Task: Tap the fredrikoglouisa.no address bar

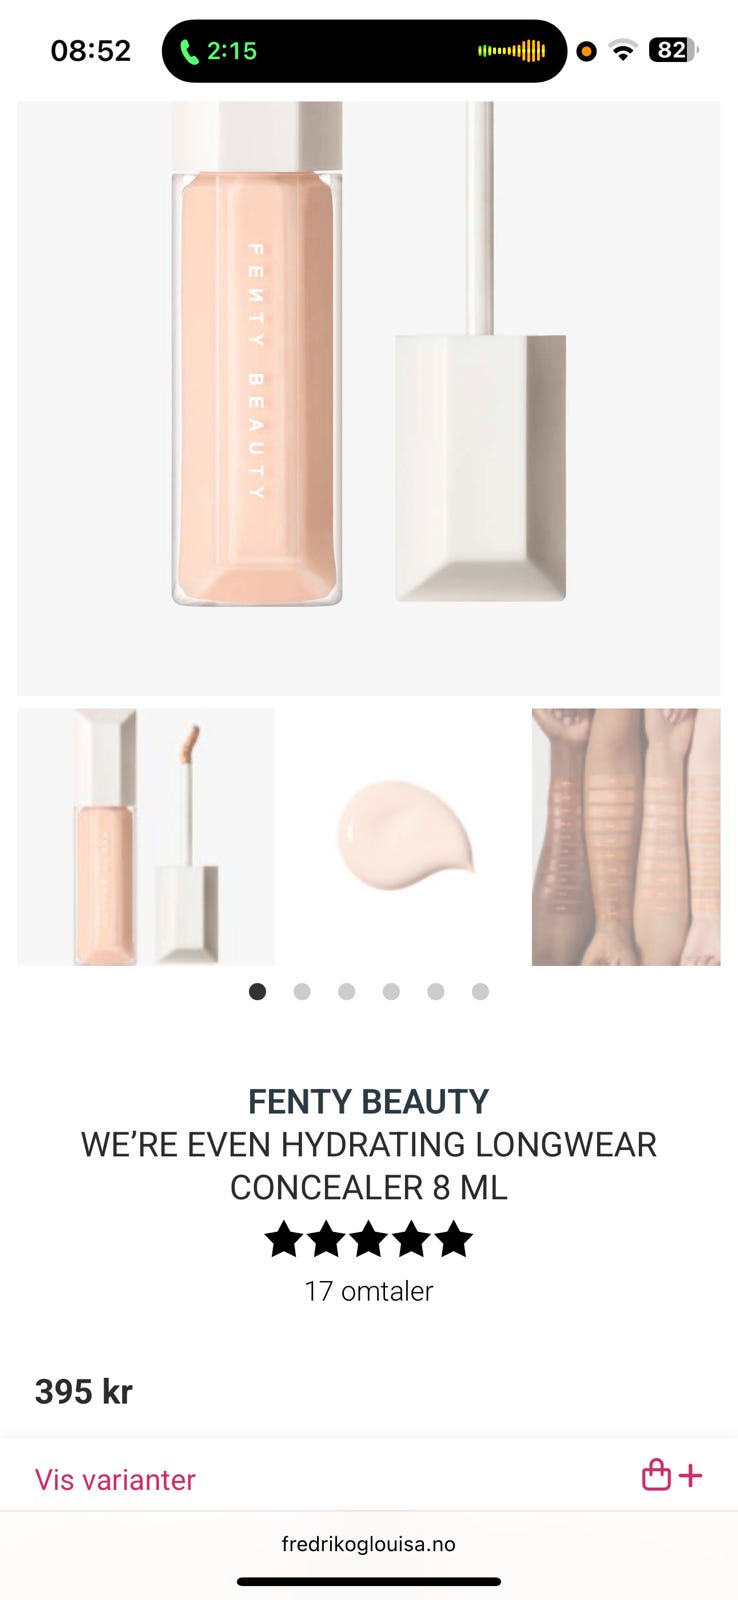Action: click(x=369, y=1544)
